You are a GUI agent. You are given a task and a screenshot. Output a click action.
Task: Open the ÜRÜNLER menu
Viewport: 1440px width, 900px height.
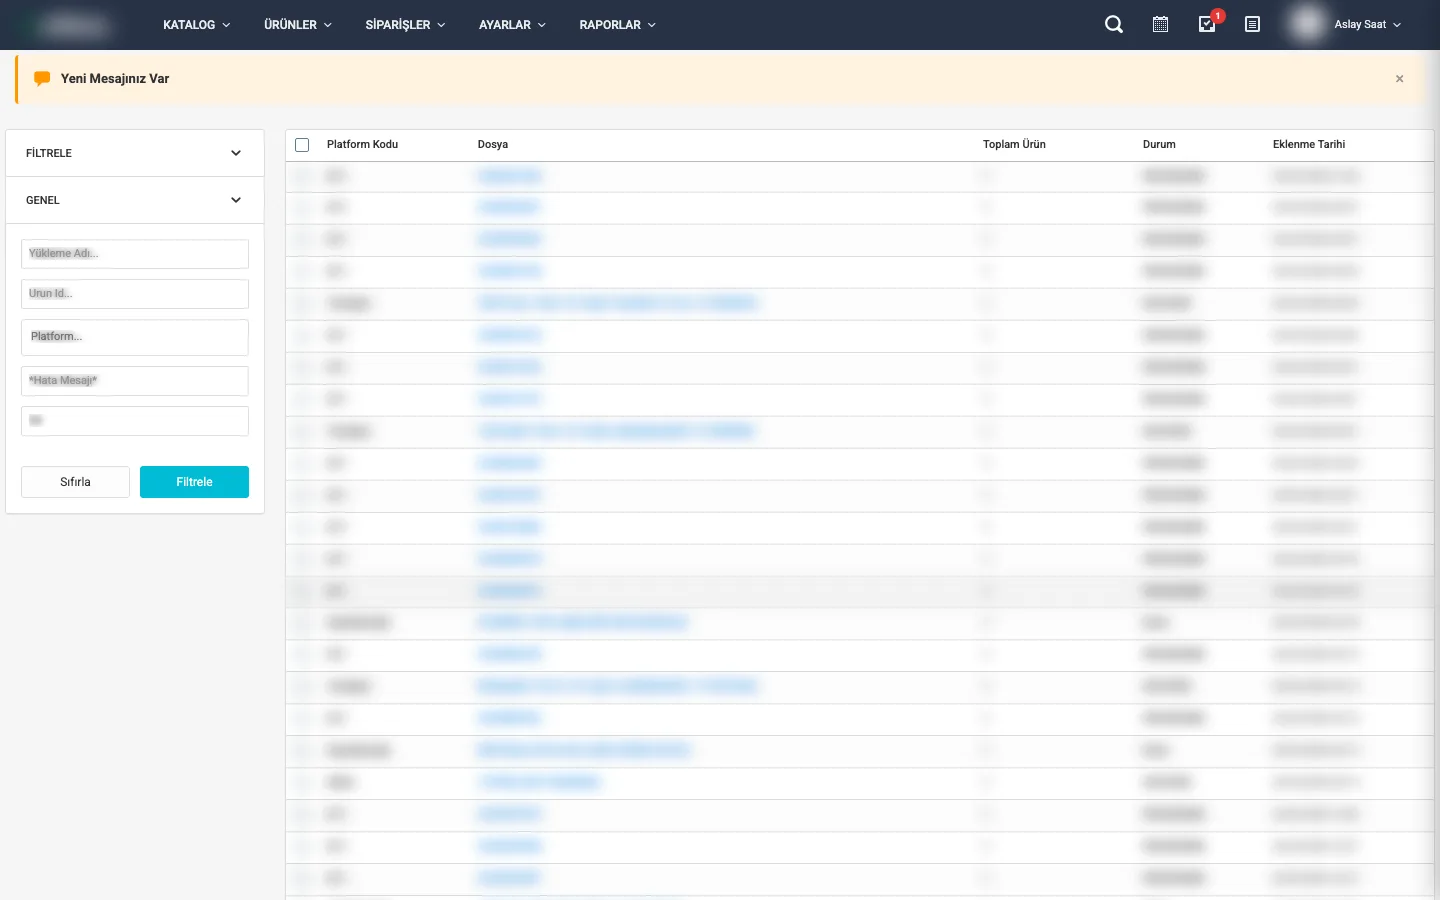coord(297,25)
